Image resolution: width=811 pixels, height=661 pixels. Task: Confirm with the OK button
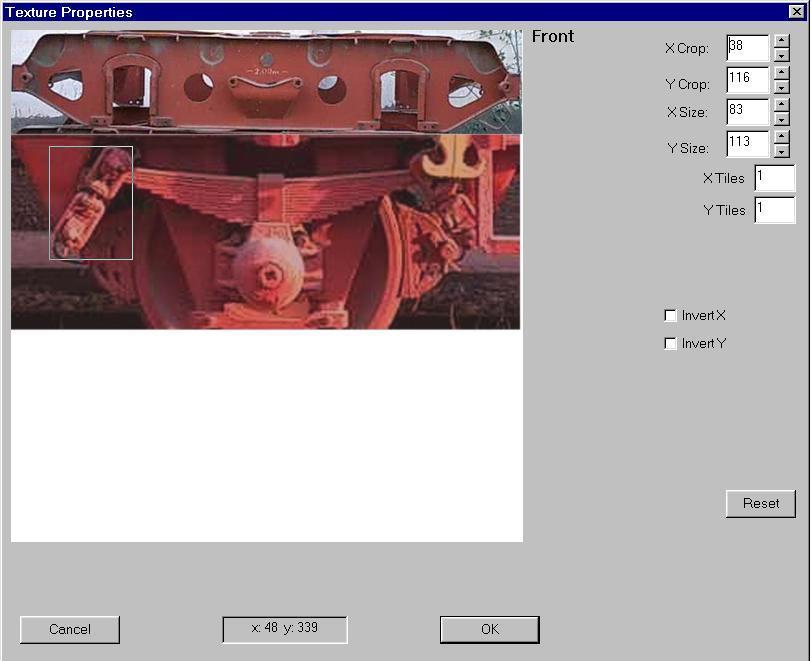(489, 629)
